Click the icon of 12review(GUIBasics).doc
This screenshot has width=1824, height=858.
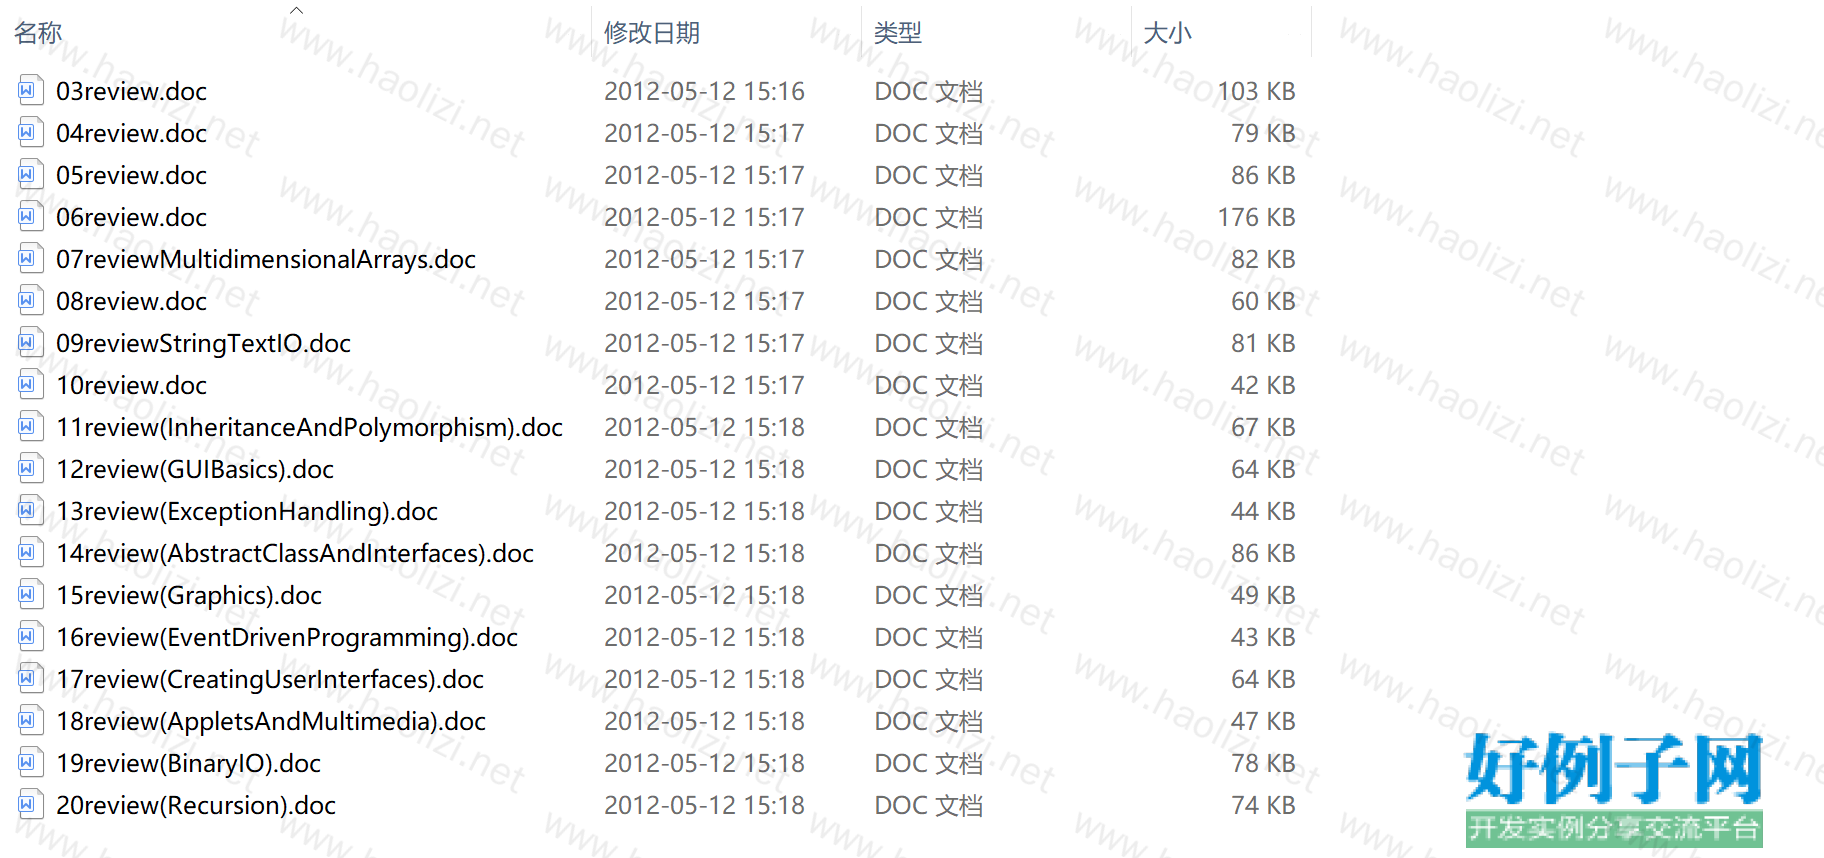(x=30, y=469)
